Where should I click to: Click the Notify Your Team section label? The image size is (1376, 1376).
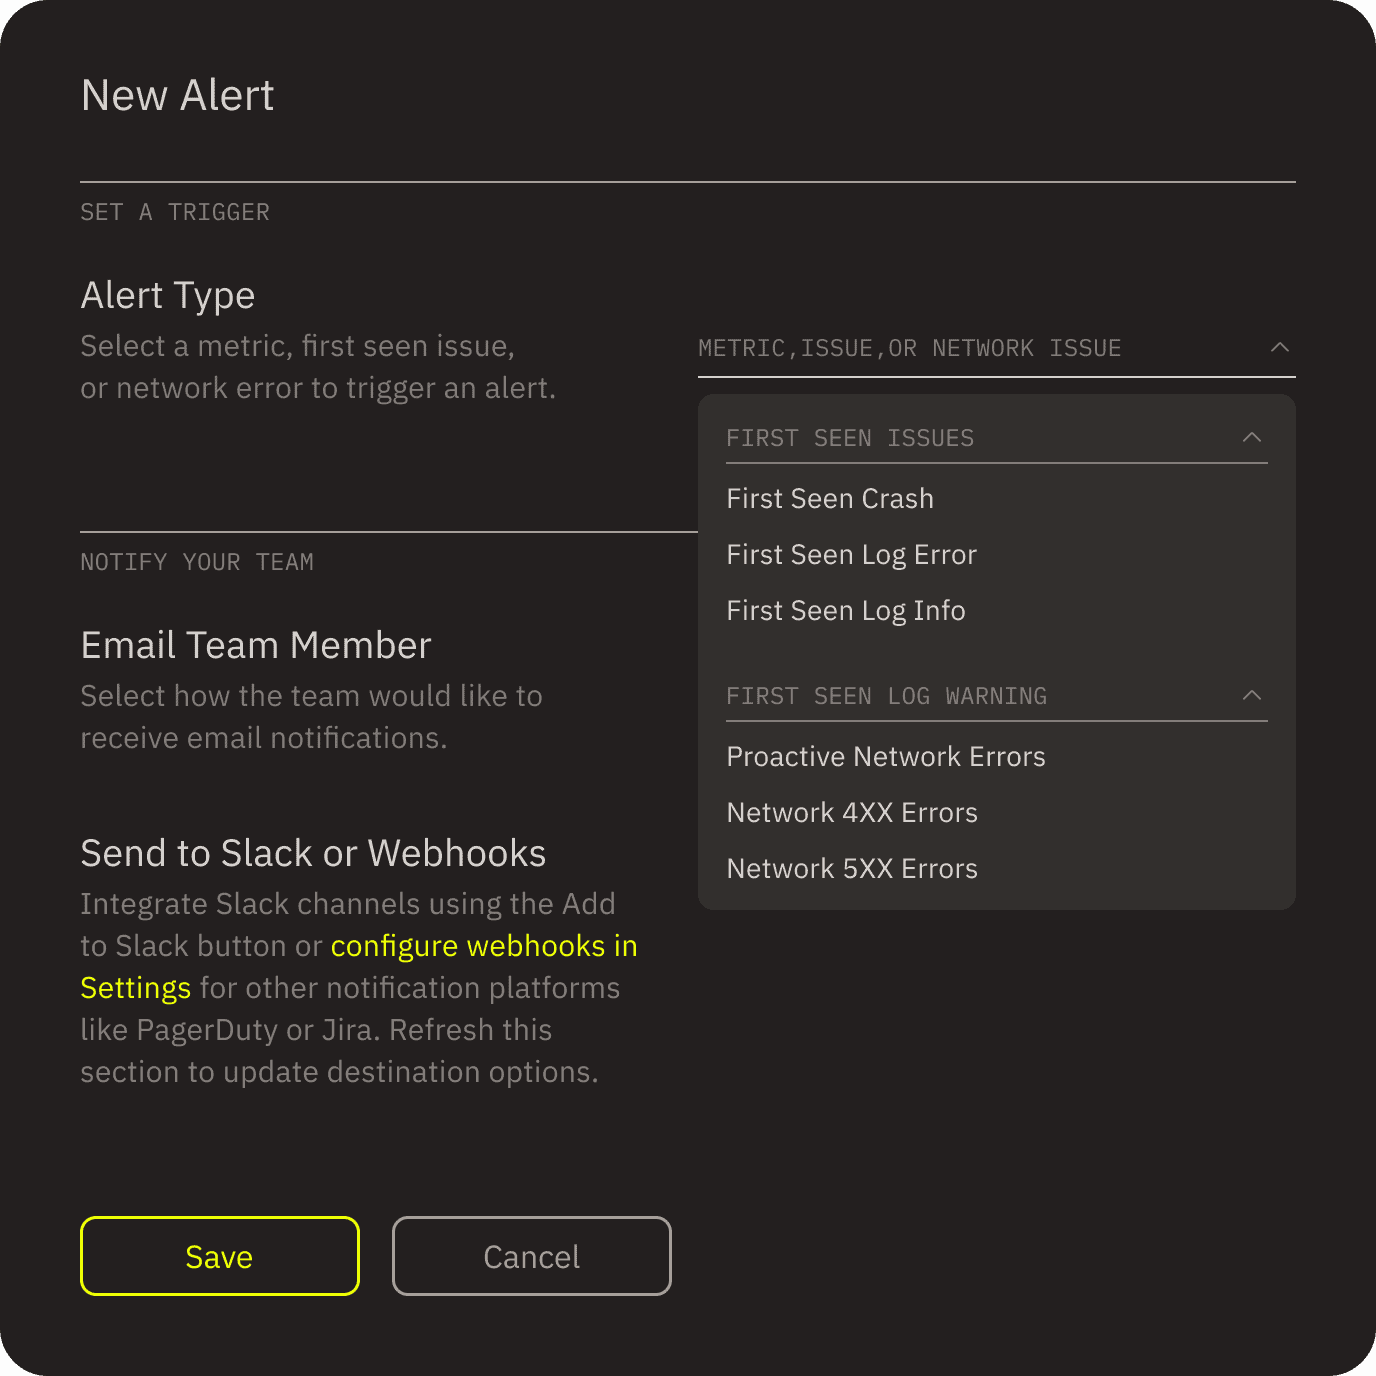pos(197,562)
